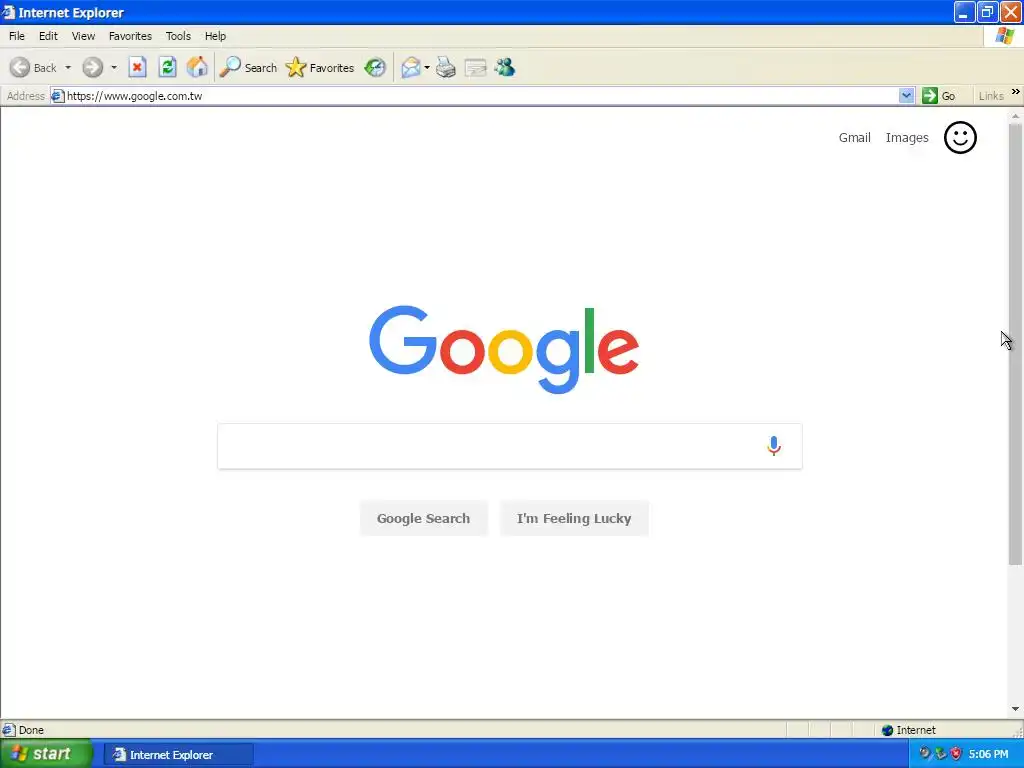Click the Google logo
The width and height of the screenshot is (1024, 768).
click(x=504, y=349)
